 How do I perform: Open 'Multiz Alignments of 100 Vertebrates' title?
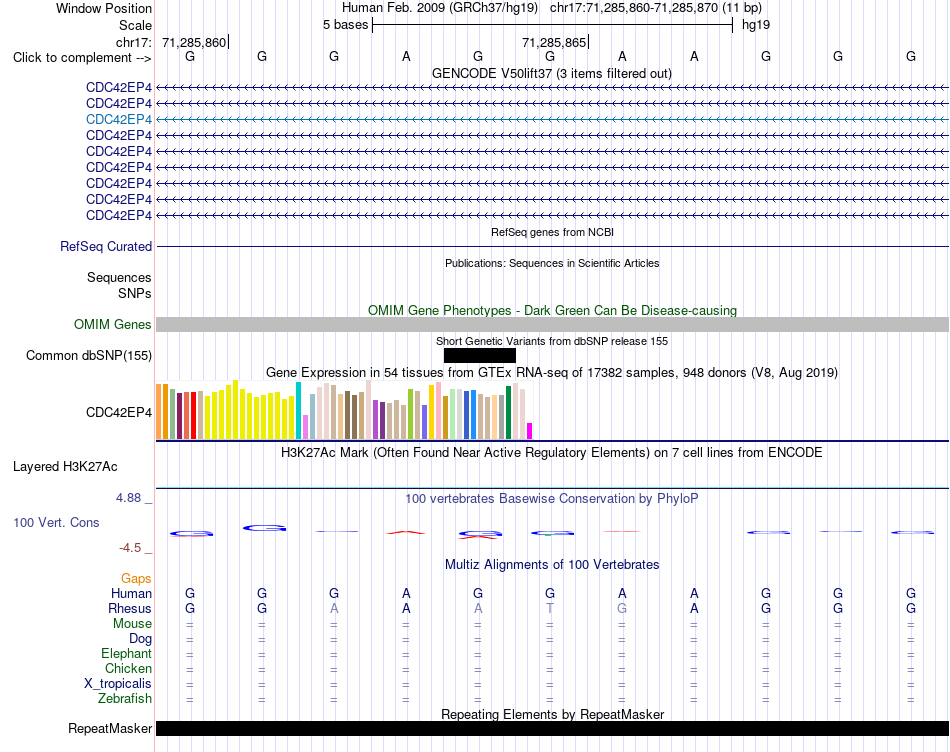552,565
